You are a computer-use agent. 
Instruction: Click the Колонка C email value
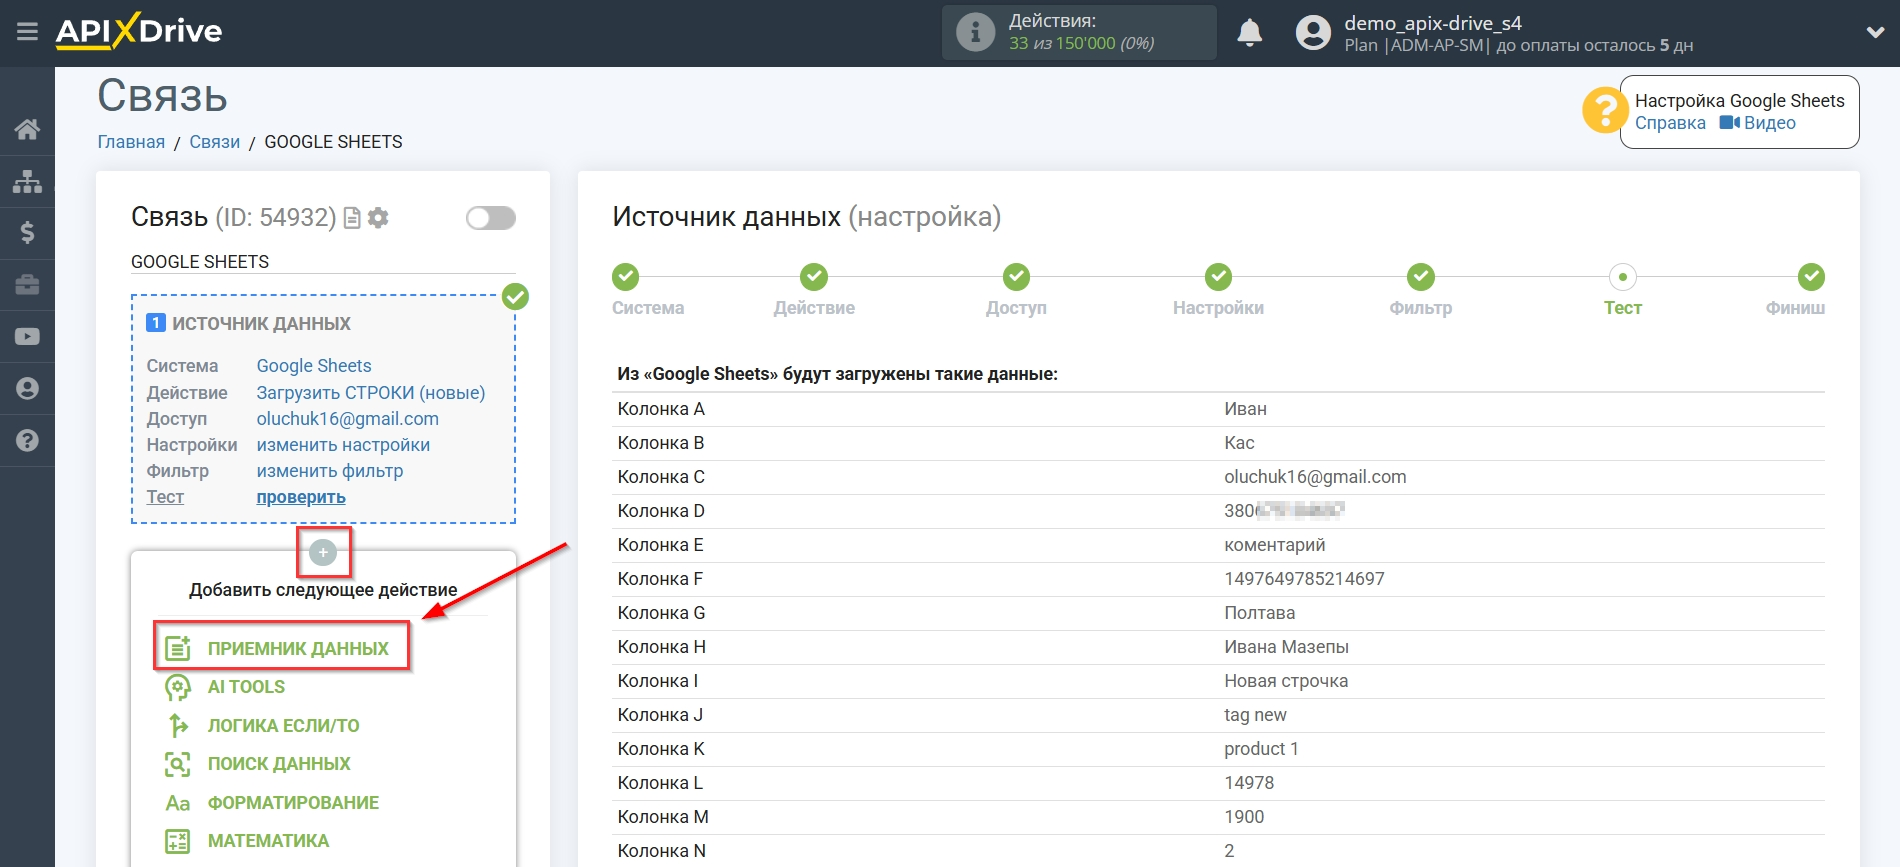tap(1315, 477)
